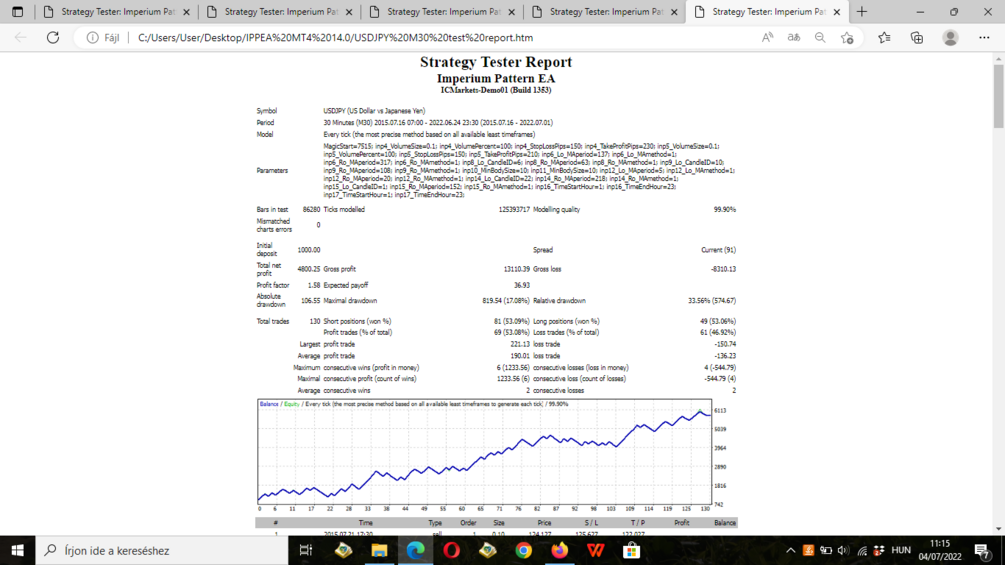Switch to Microsoft Edge taskbar icon
The image size is (1005, 565).
coord(415,550)
